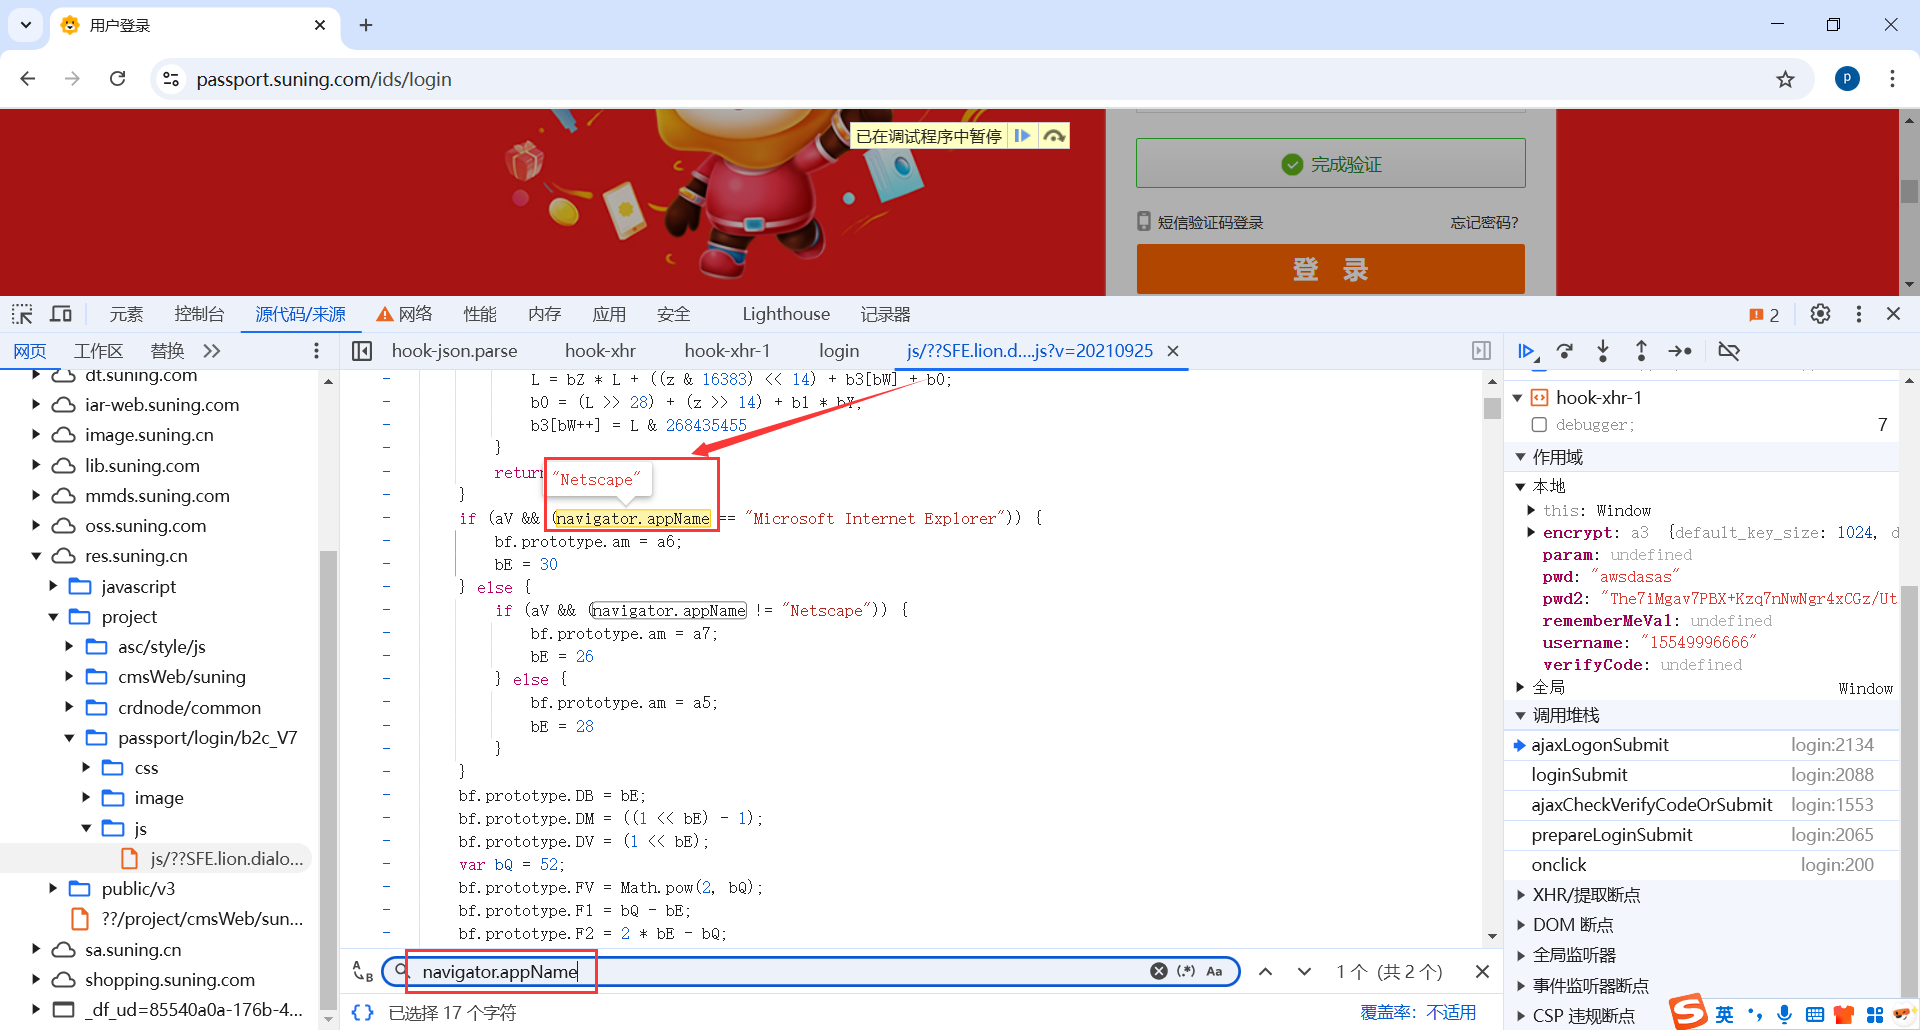1920x1030 pixels.
Task: Go to previous search result
Action: tap(1265, 971)
